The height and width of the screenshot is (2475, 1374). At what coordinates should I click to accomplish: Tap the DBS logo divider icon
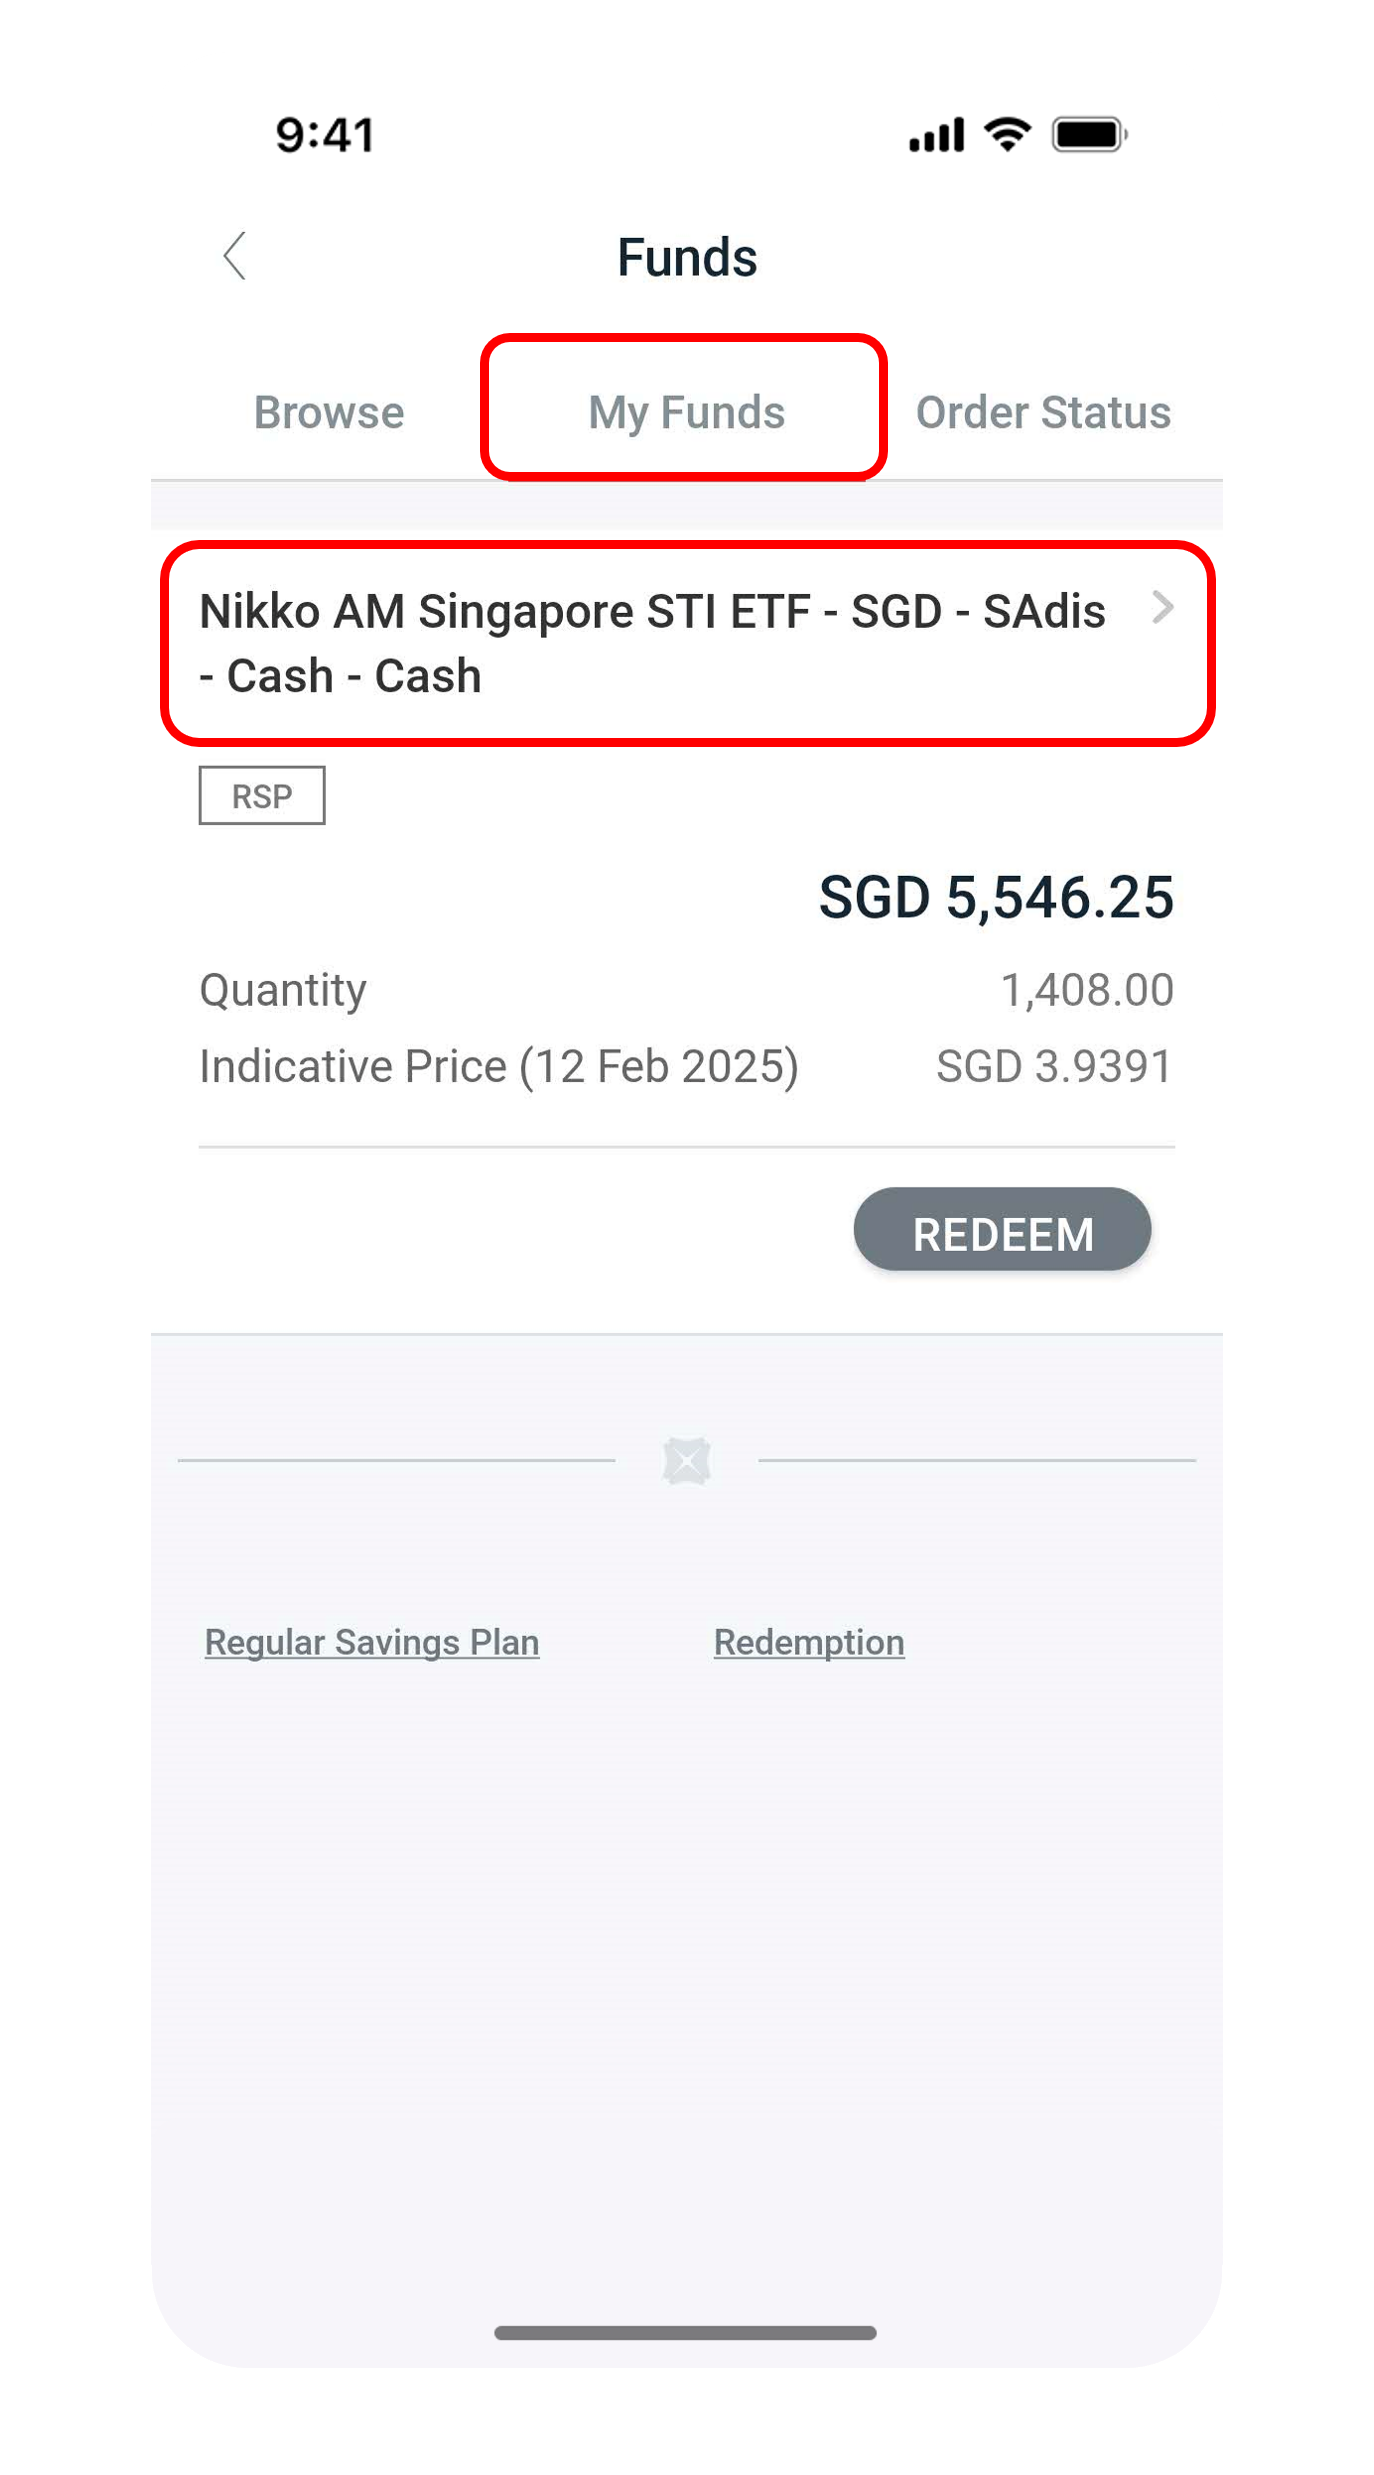(687, 1461)
